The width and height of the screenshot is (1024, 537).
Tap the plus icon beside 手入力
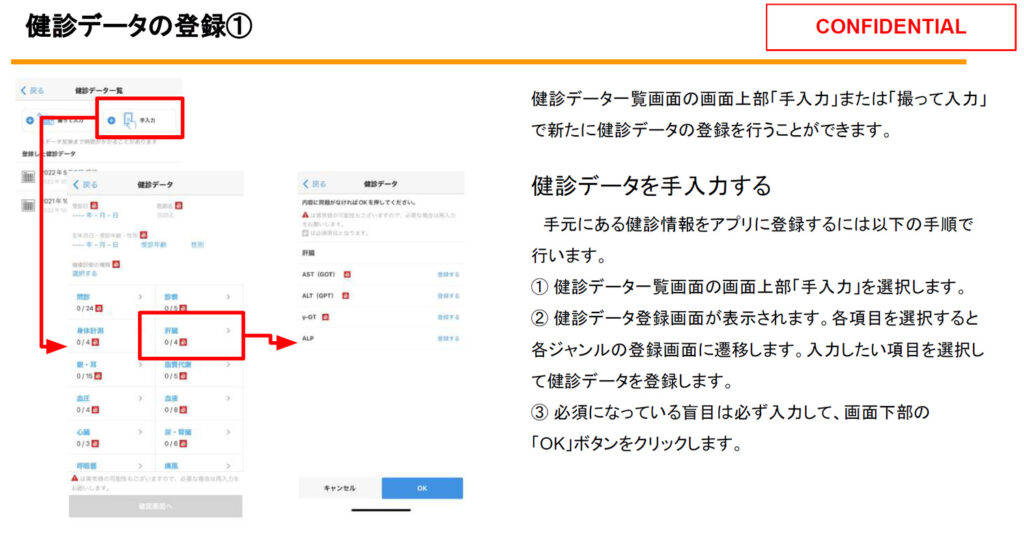tap(111, 120)
